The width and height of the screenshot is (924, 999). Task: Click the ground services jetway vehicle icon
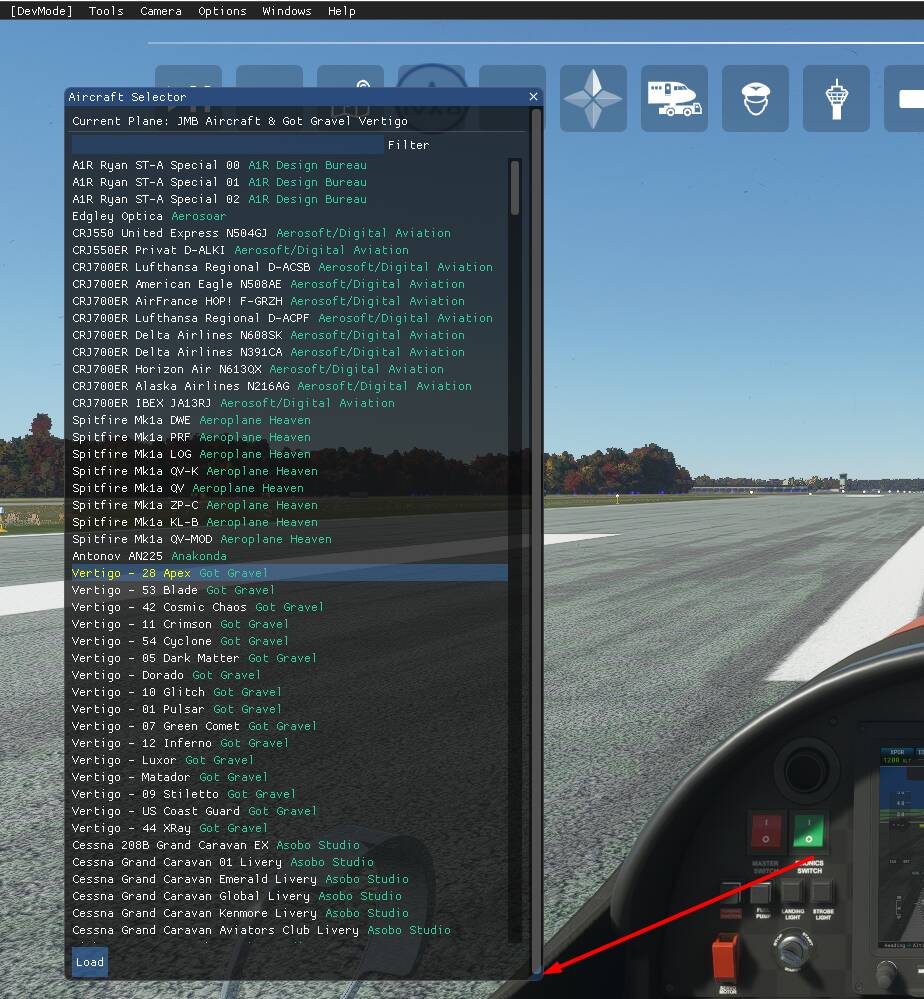(674, 98)
